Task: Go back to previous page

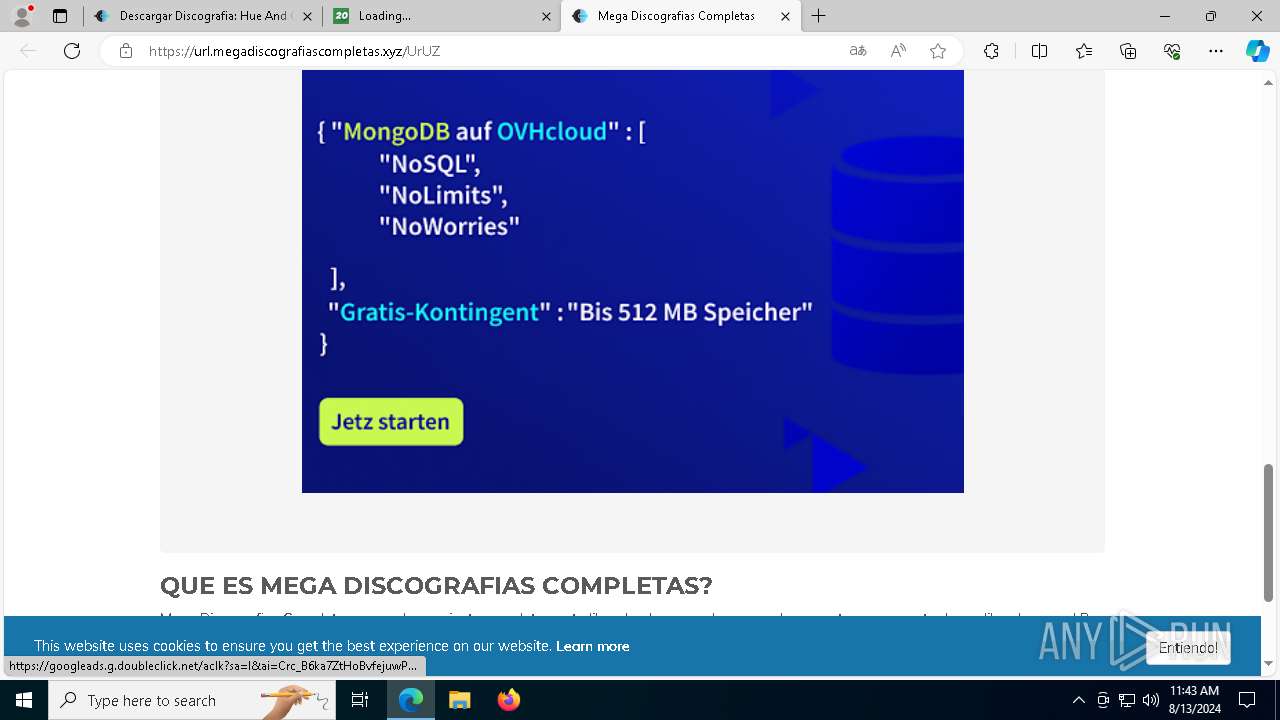Action: click(28, 51)
